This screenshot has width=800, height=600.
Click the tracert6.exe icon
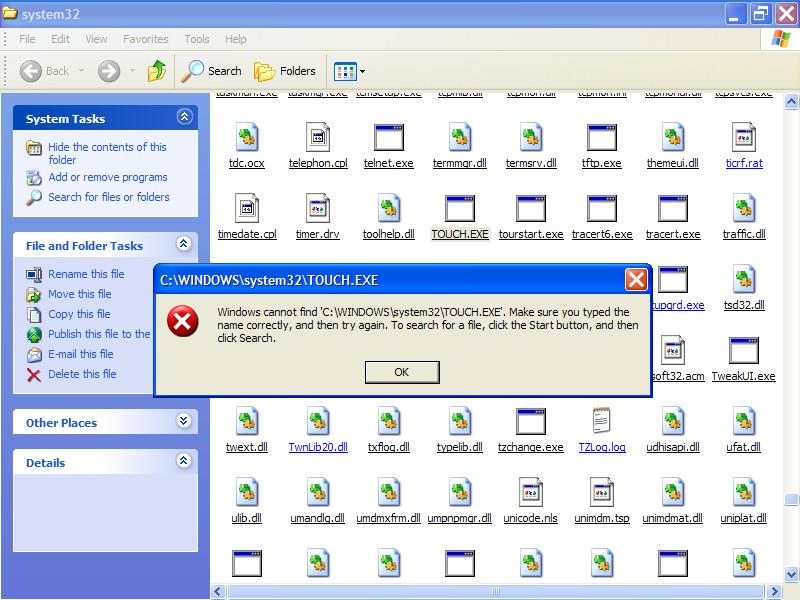(x=602, y=208)
